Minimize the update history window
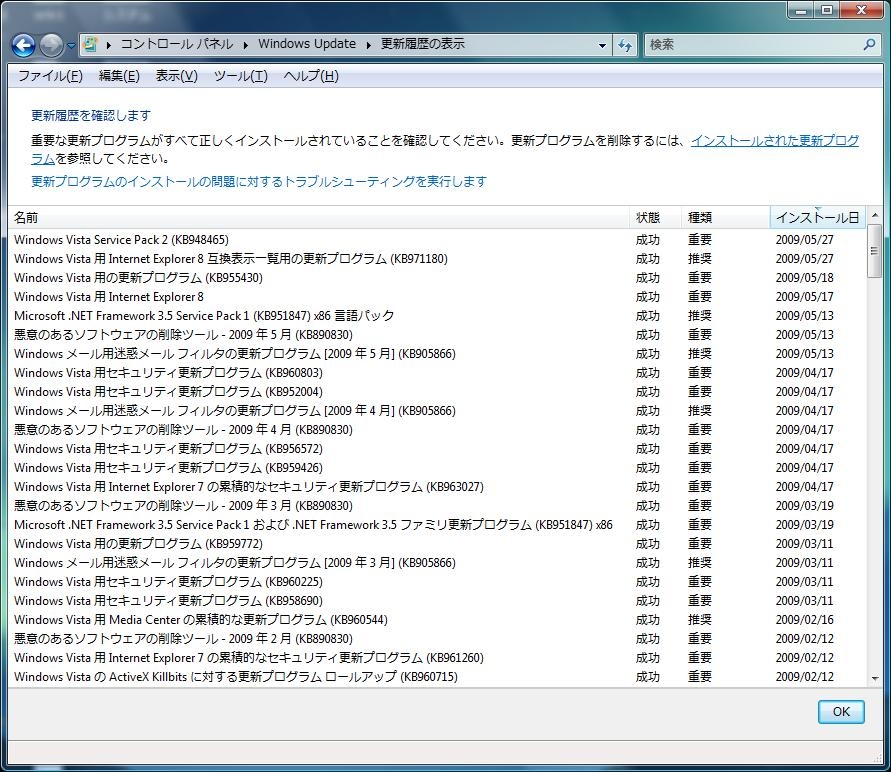The image size is (891, 772). [x=801, y=10]
